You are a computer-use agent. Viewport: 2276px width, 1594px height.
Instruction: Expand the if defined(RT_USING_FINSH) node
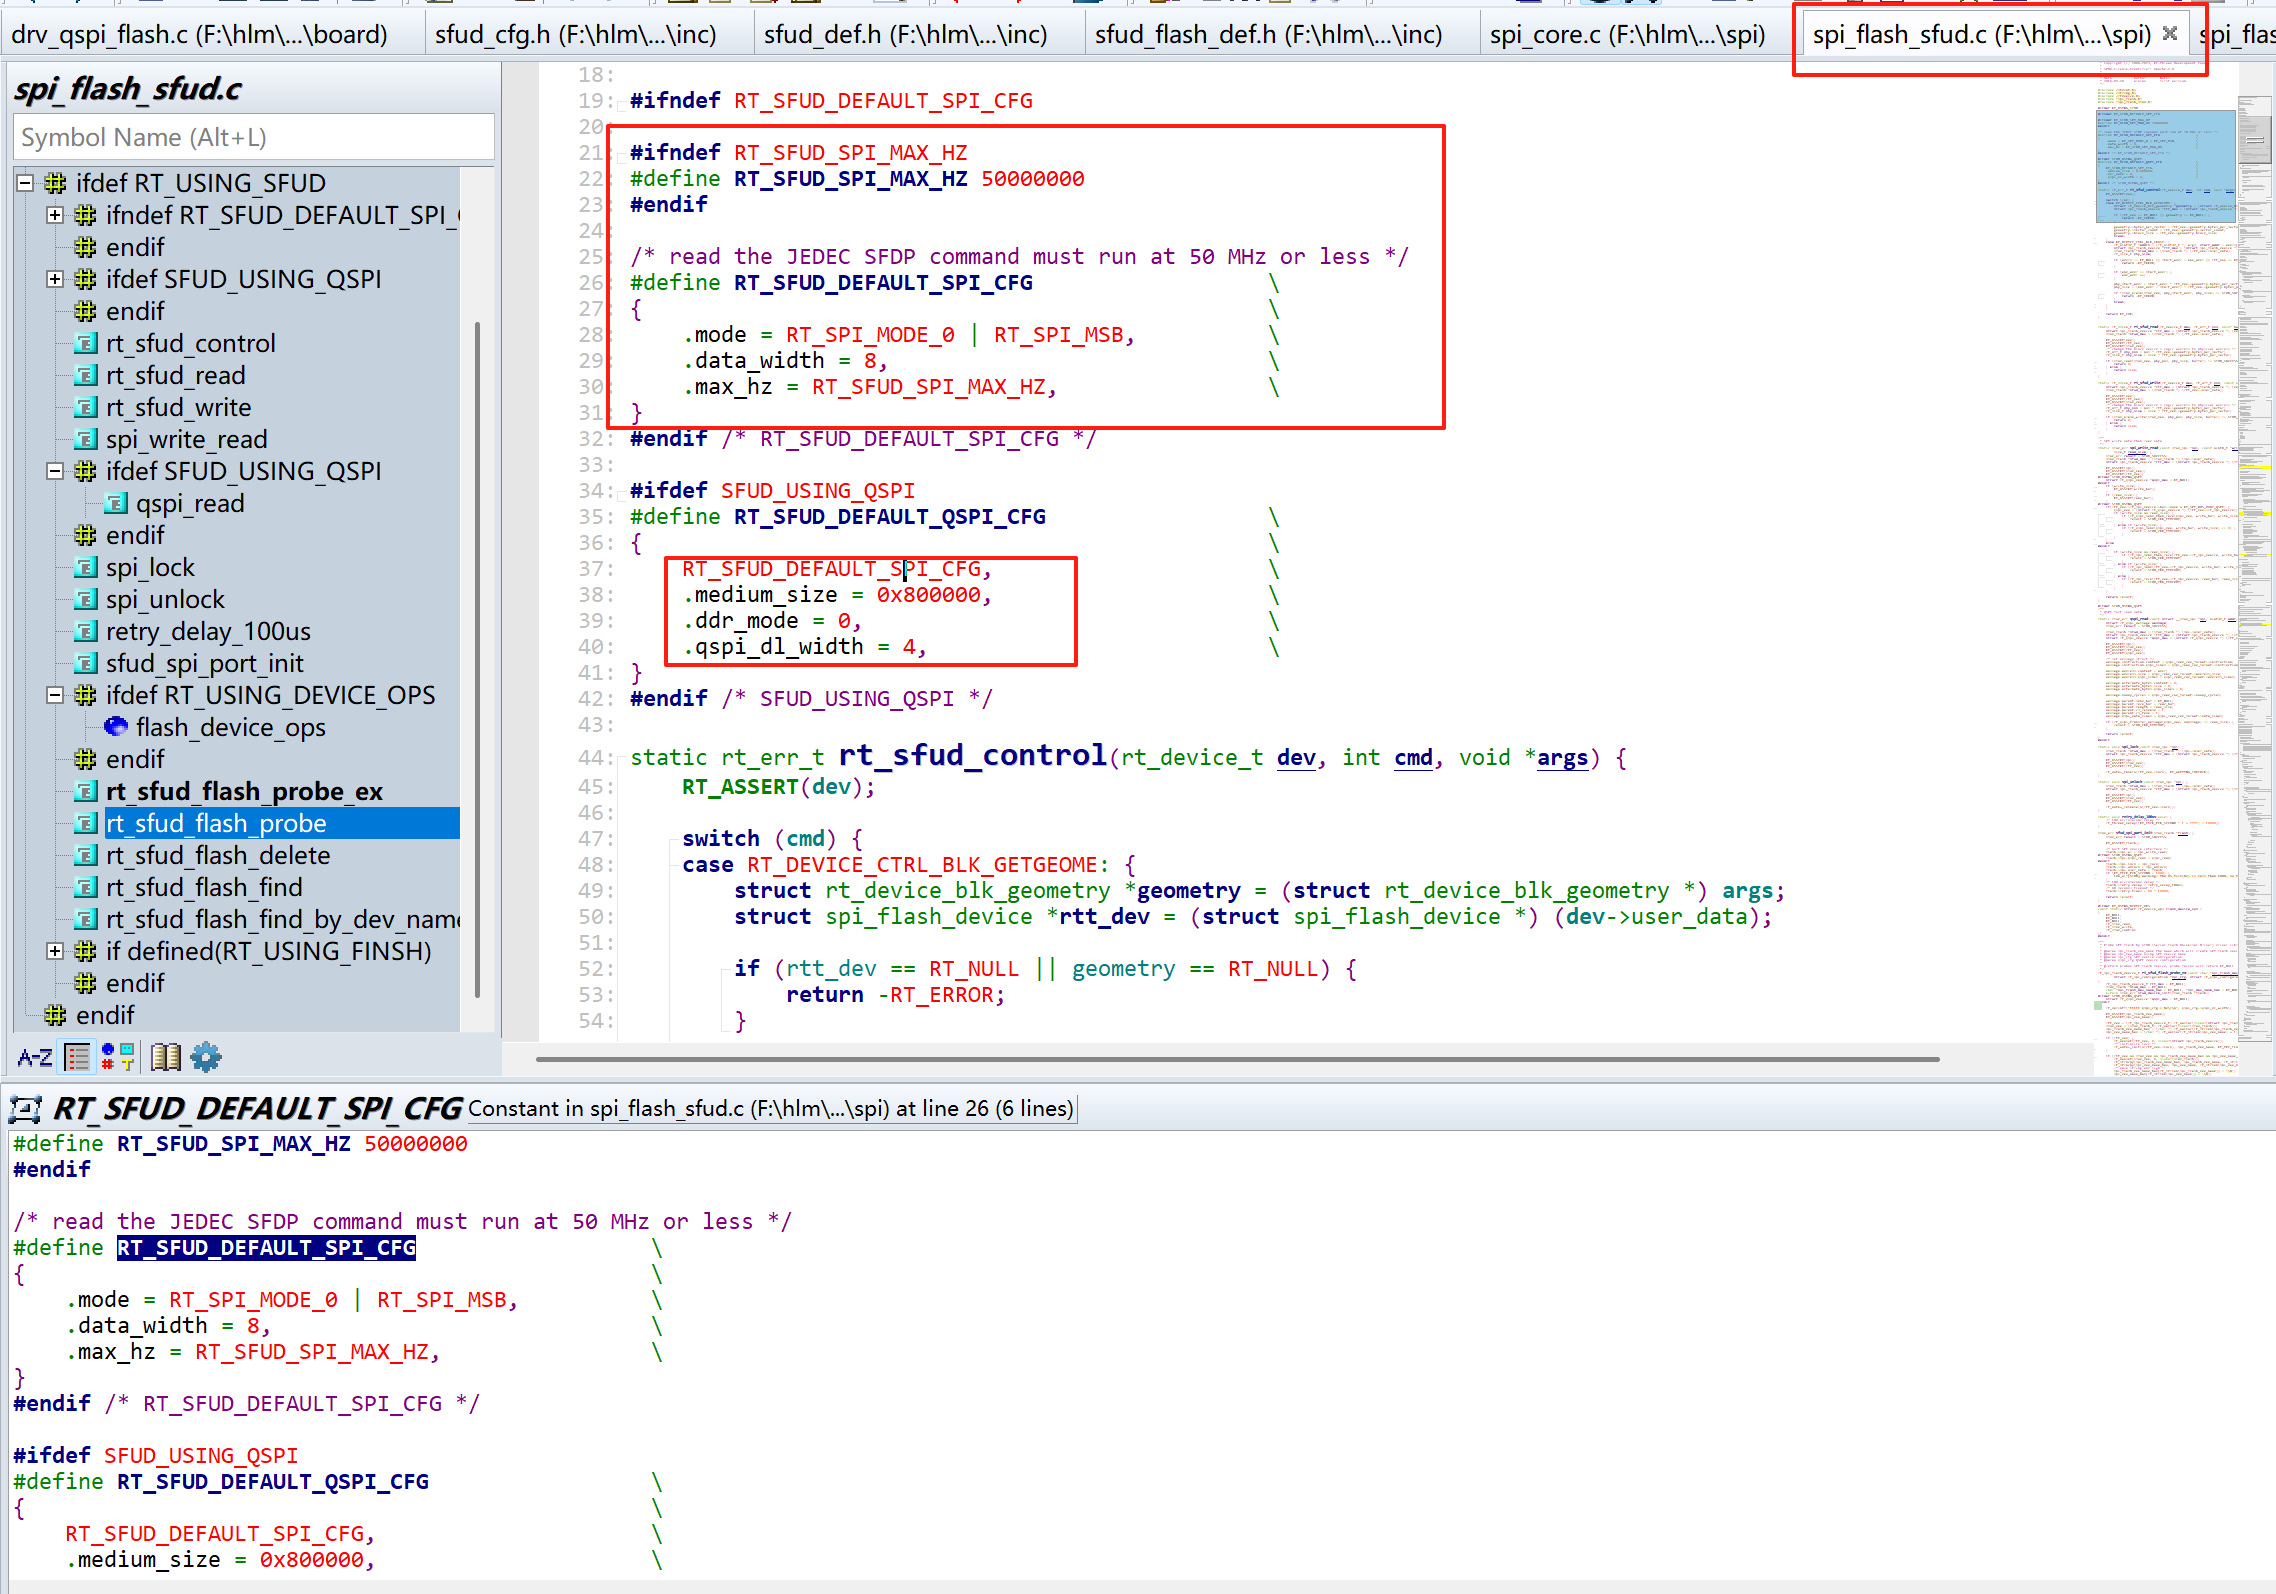coord(55,951)
